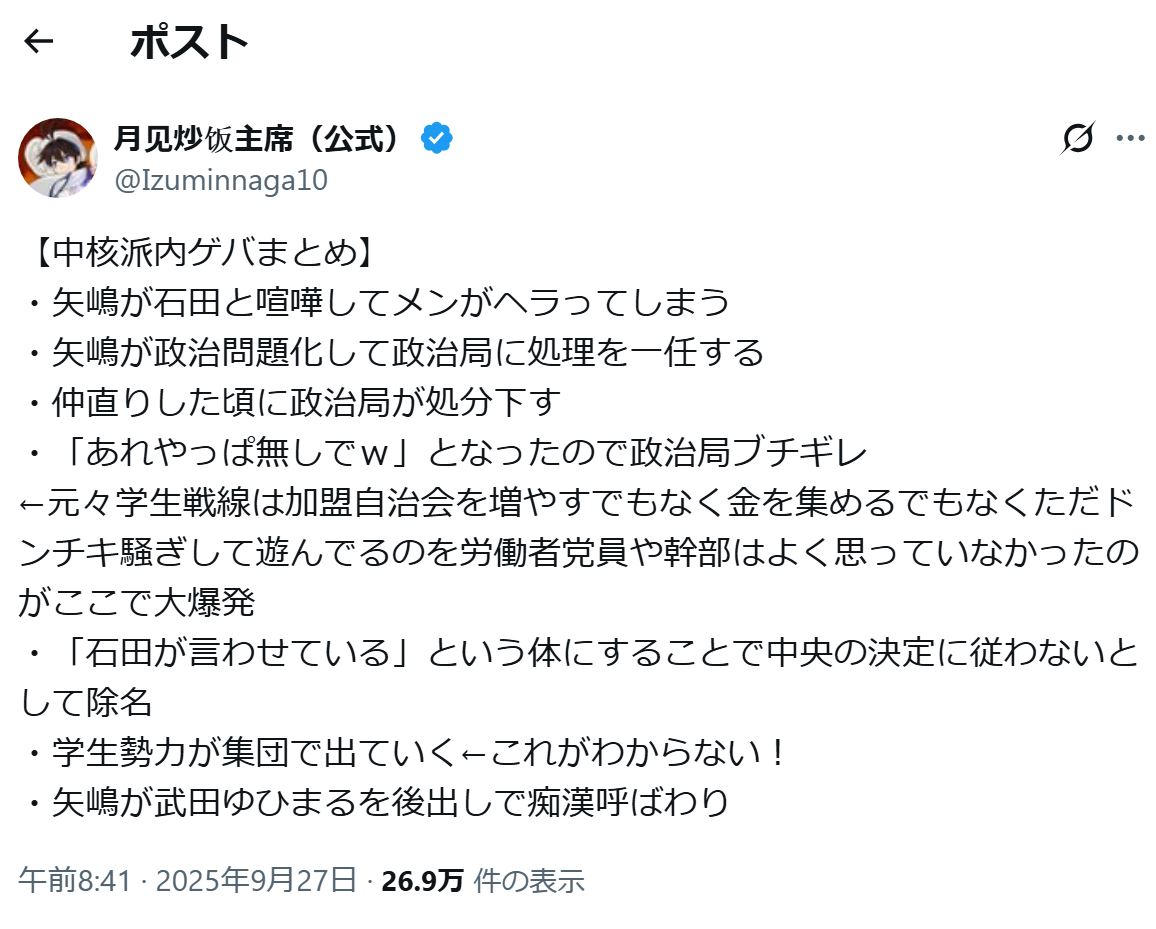Click the 26.9万 view count
This screenshot has width=1156, height=929.
[422, 880]
